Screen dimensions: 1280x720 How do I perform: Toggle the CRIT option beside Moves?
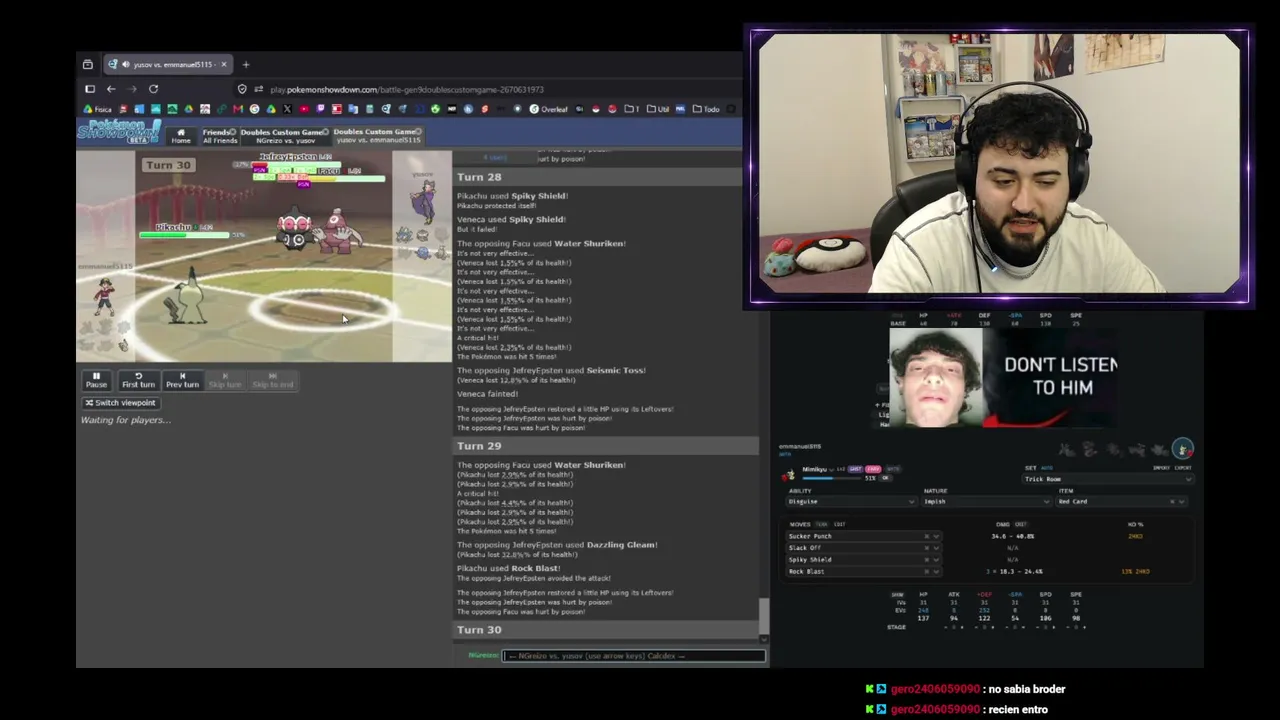[x=839, y=525]
